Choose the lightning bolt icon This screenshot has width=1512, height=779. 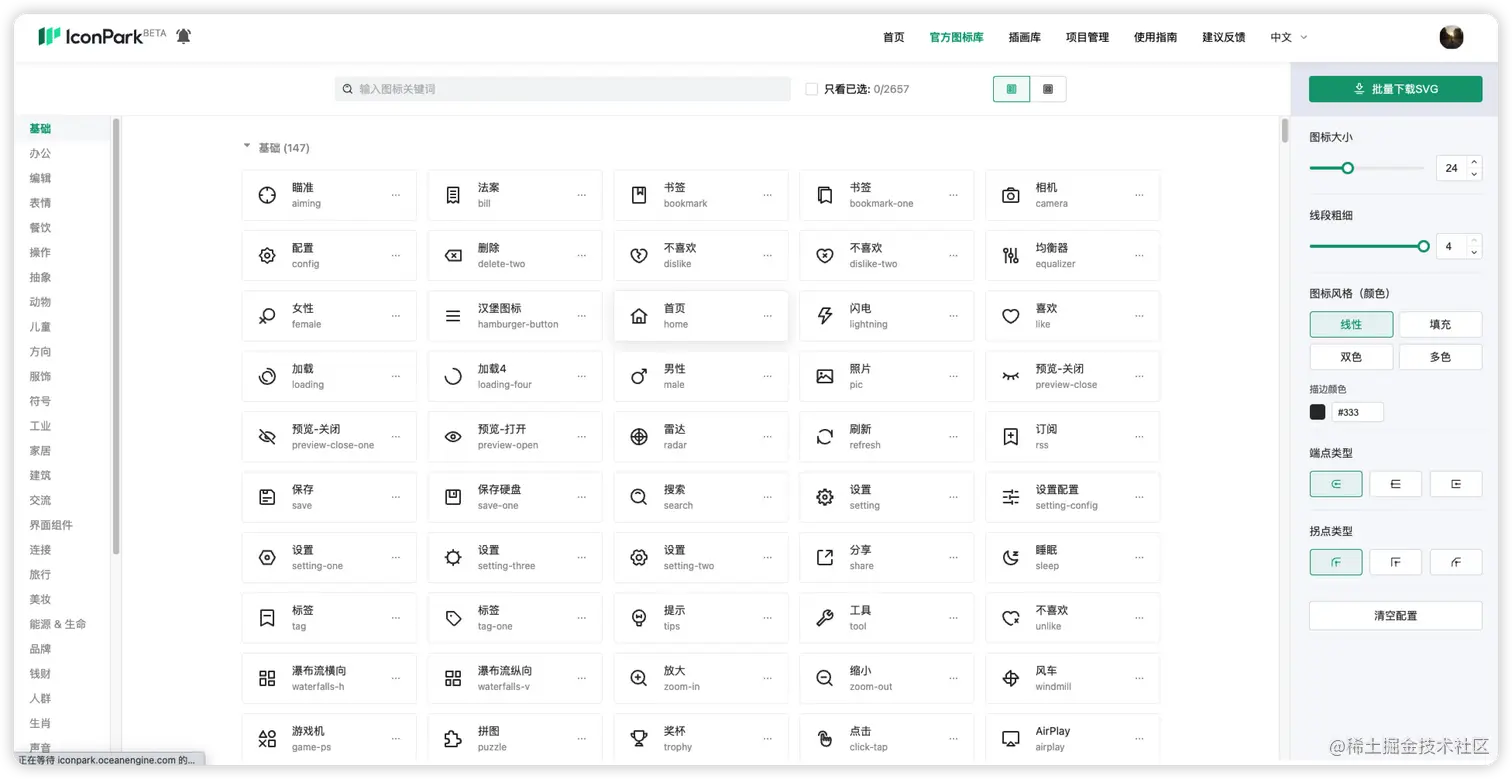[x=825, y=316]
